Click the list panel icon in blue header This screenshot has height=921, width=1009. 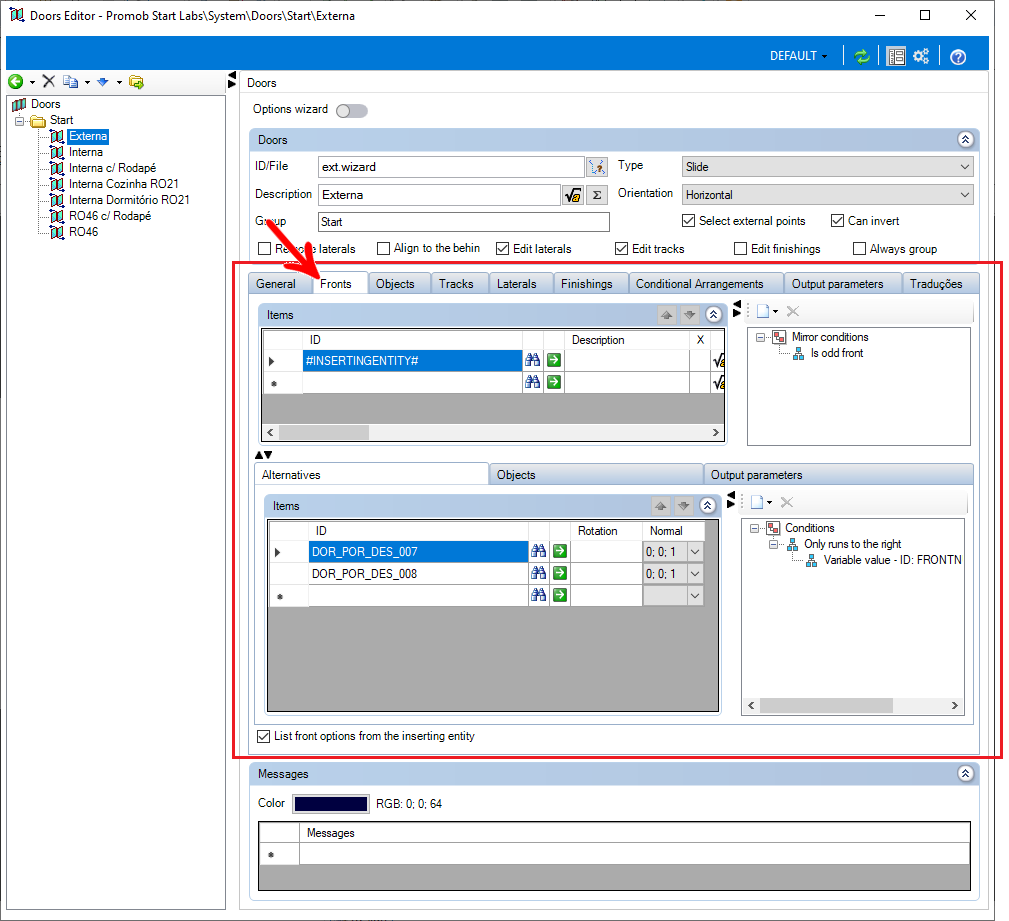[x=896, y=57]
